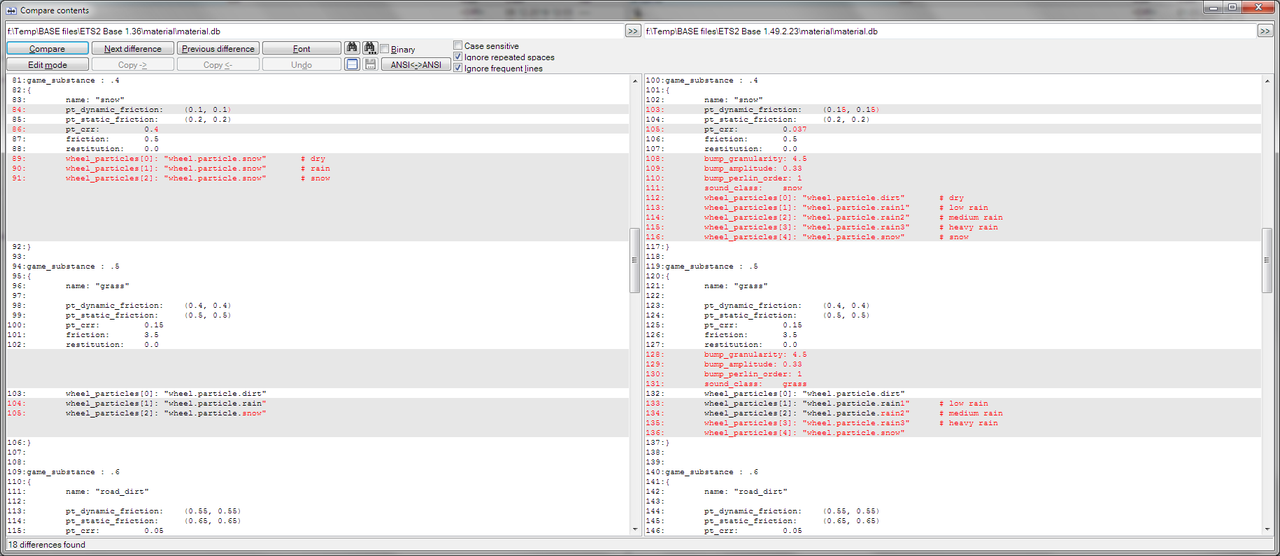This screenshot has width=1280, height=556.
Task: Uncheck Ignore frequent lines
Action: pos(458,68)
